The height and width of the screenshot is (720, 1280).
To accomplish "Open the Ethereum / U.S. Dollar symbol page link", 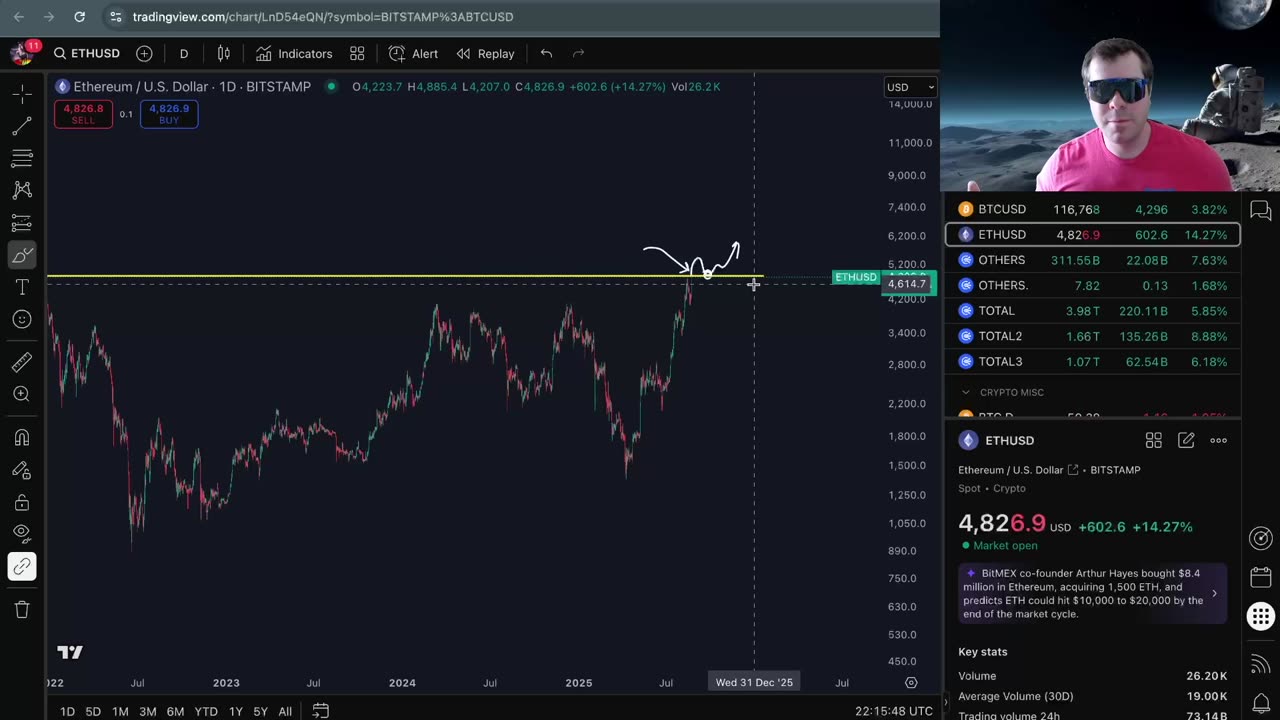I will tap(1018, 470).
